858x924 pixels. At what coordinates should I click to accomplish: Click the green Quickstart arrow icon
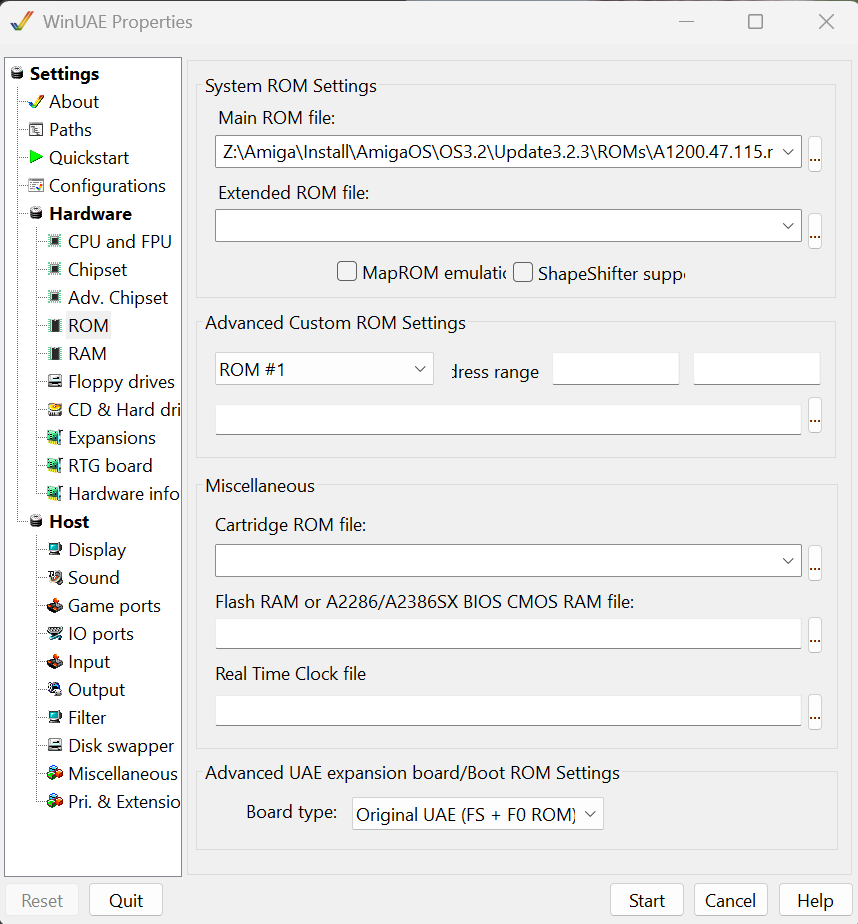point(36,157)
